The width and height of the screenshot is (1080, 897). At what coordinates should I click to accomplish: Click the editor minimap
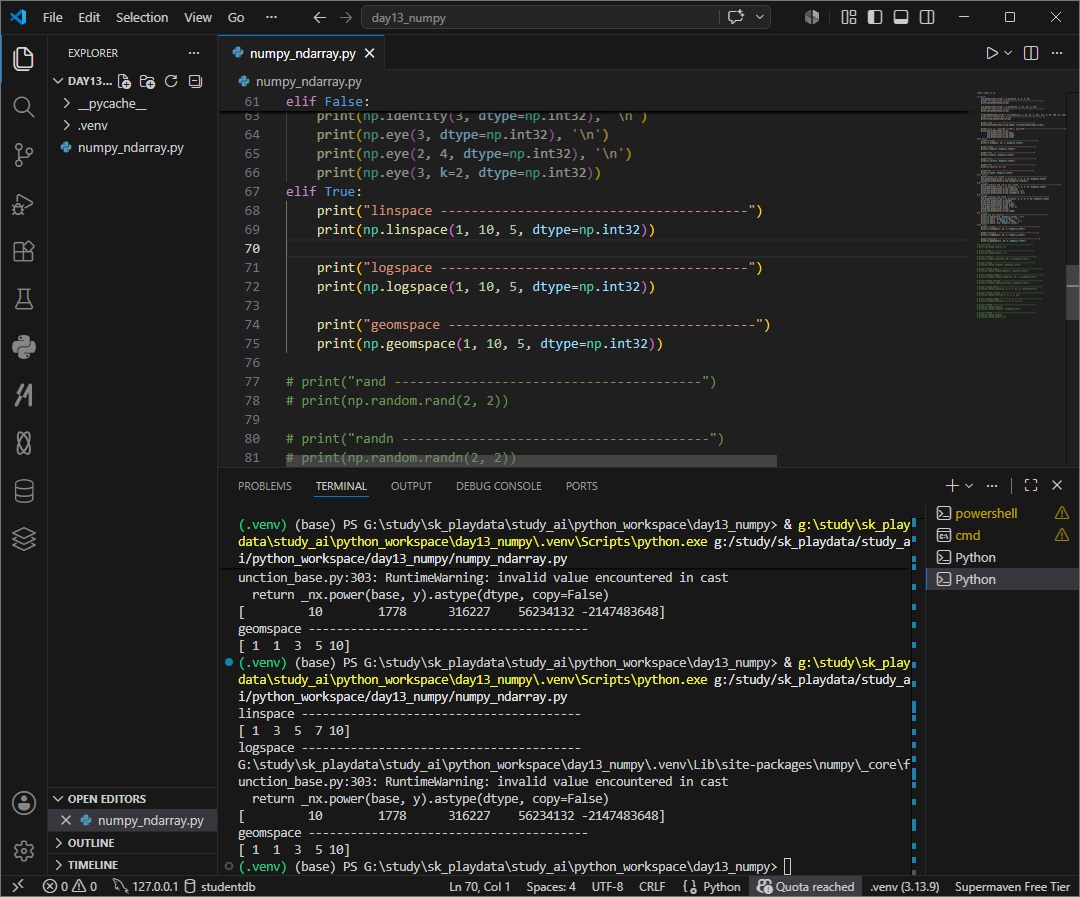click(1018, 205)
